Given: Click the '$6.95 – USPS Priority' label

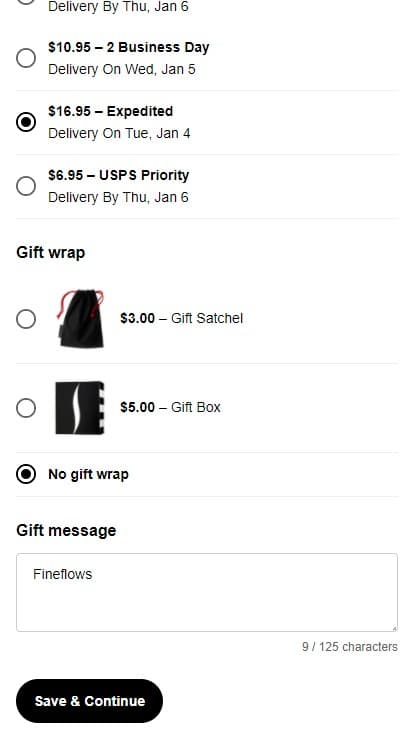Looking at the screenshot, I should pos(118,175).
